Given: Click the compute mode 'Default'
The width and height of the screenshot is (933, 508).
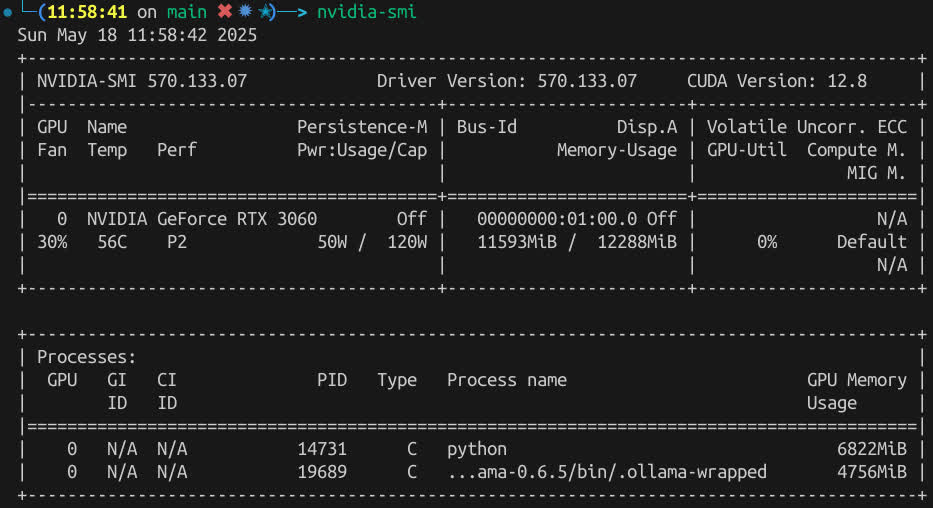Looking at the screenshot, I should click(x=872, y=242).
